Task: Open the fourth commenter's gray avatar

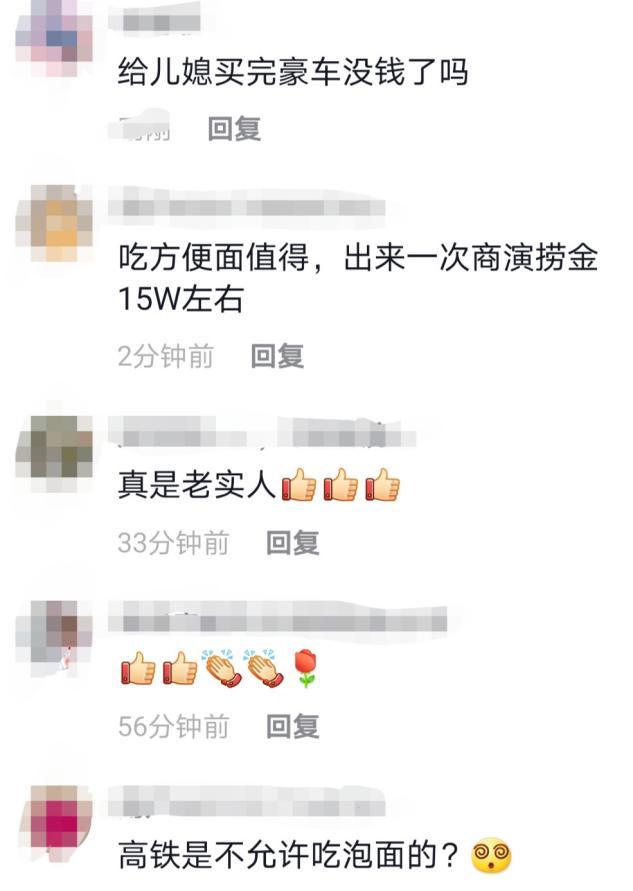Action: click(x=54, y=639)
